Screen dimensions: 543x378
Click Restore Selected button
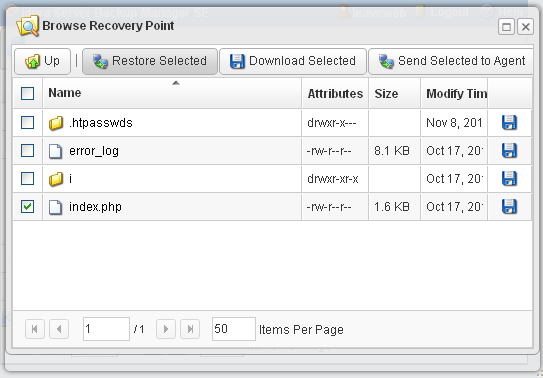tap(150, 61)
